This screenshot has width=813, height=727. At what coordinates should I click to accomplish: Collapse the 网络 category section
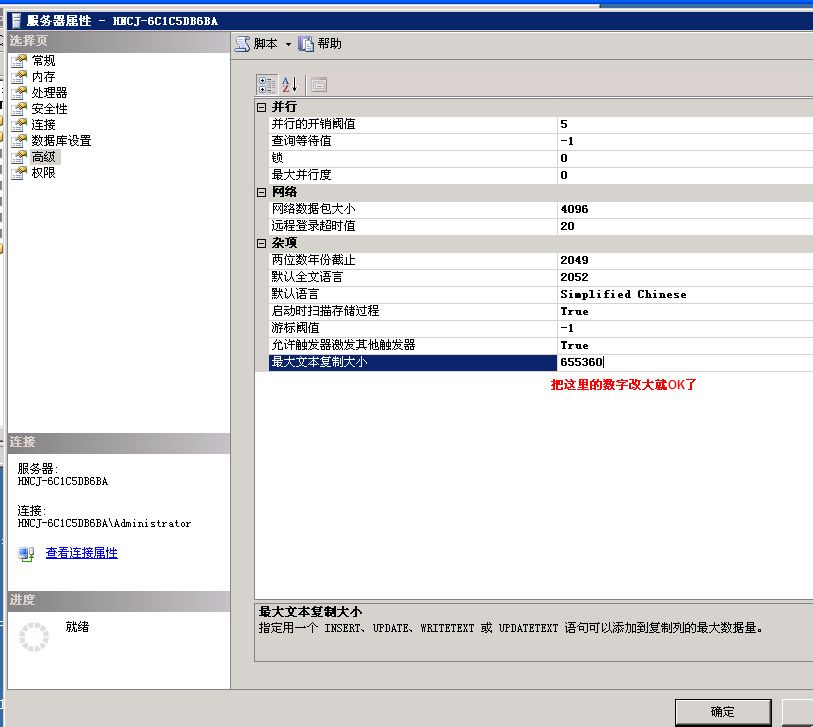pos(262,192)
